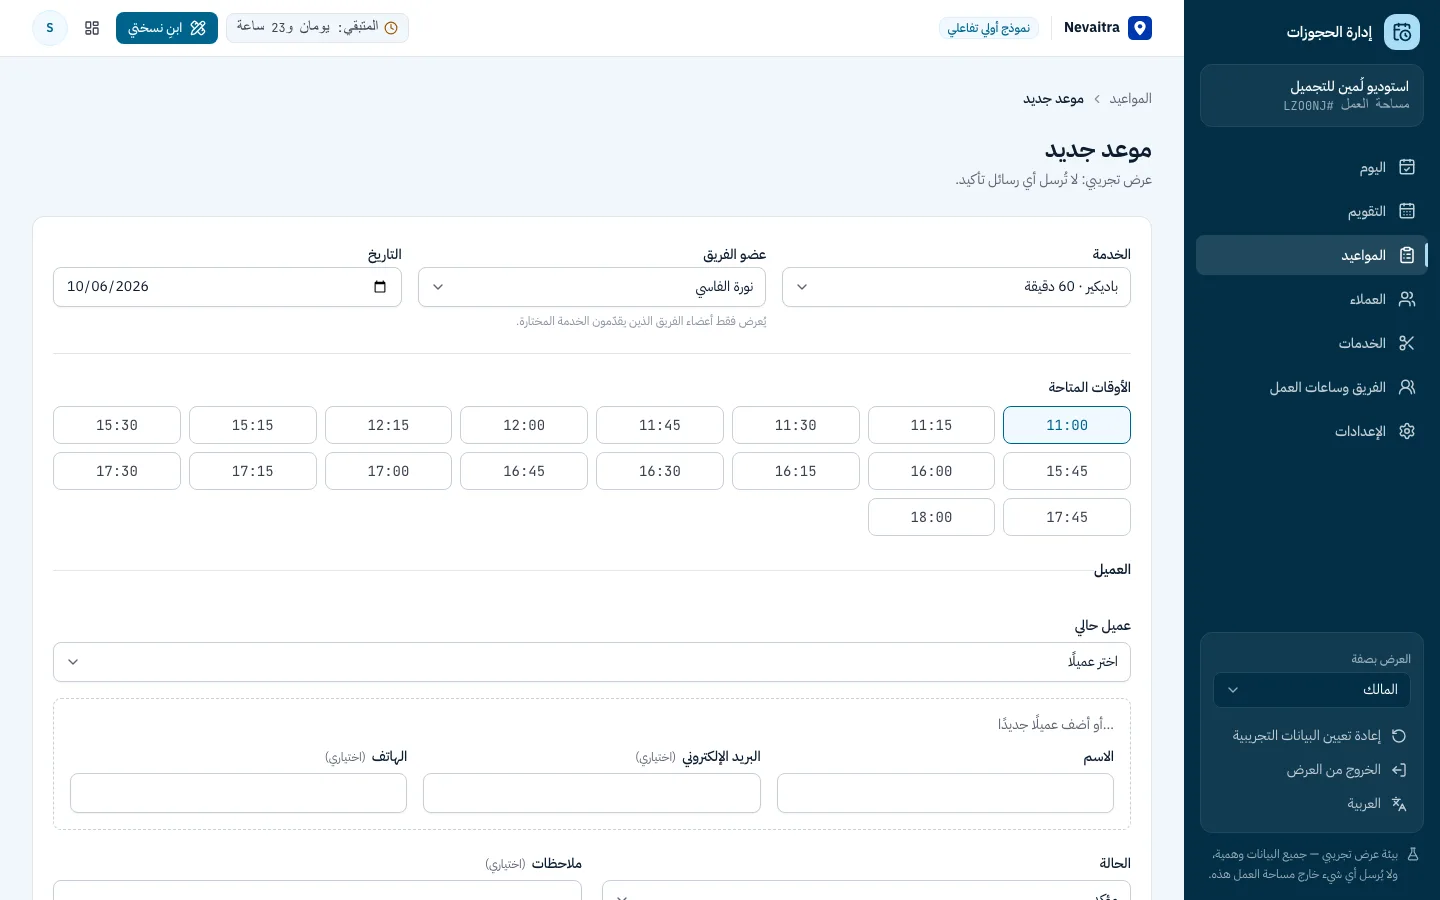The height and width of the screenshot is (900, 1440).
Task: Click the ابنِ نسختي button
Action: (167, 28)
